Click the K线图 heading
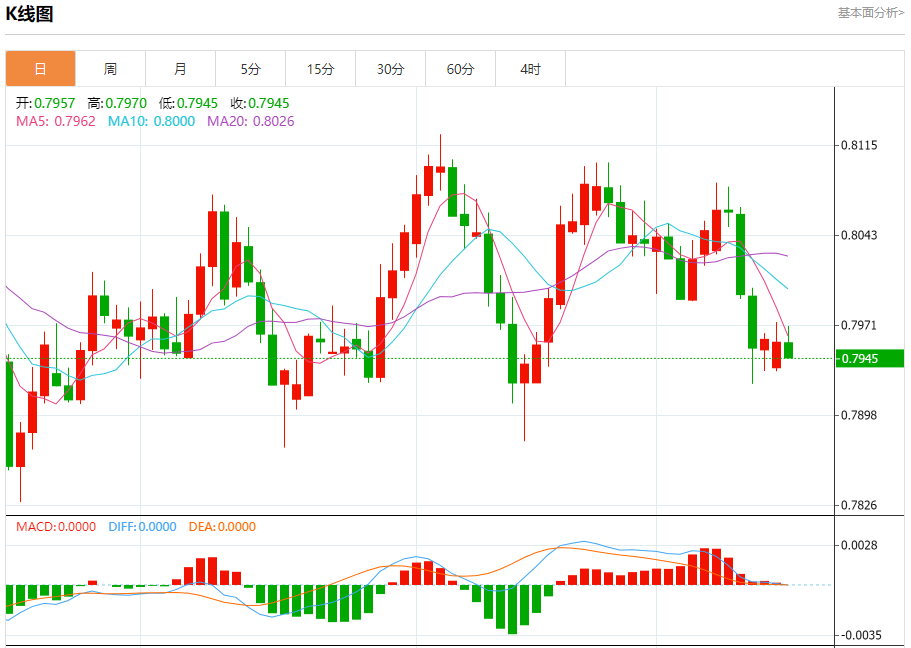Viewport: 911px width, 648px height. (x=30, y=14)
